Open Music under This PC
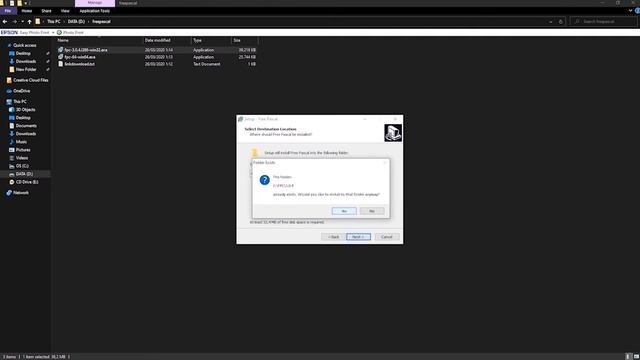Image resolution: width=640 pixels, height=360 pixels. pos(21,142)
